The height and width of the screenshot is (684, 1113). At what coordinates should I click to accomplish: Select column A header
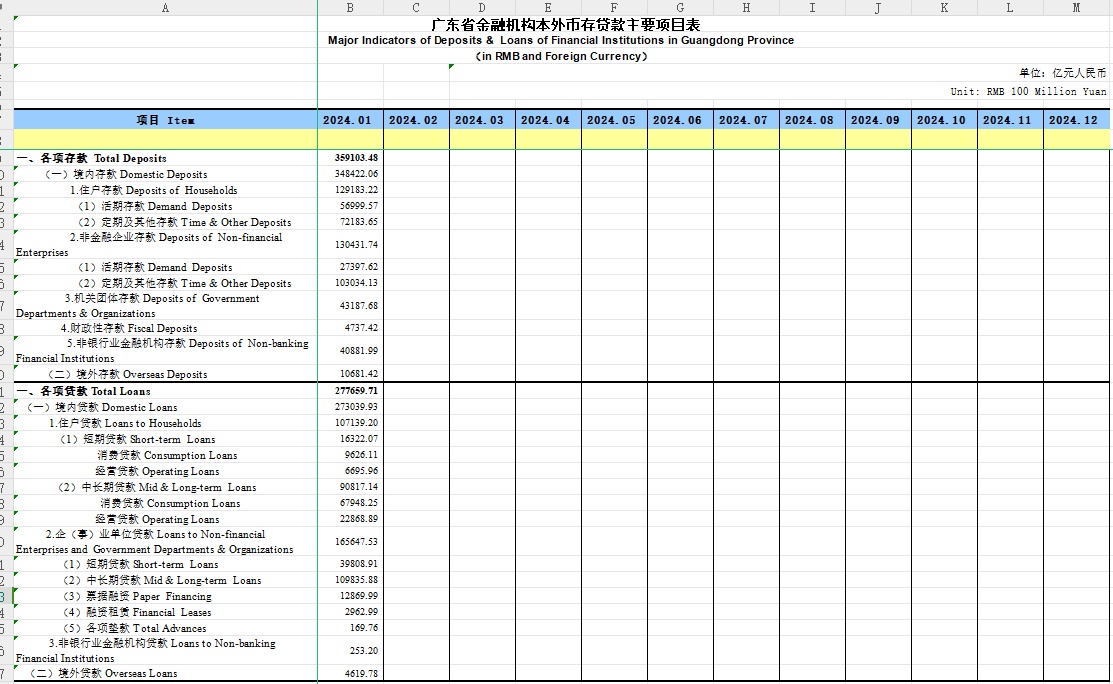click(x=165, y=7)
